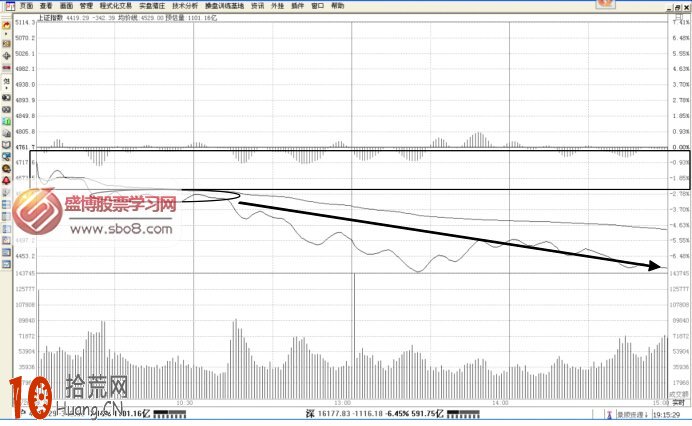692x426 pixels.
Task: Click the application logo icon in menu bar
Action: [10, 6]
